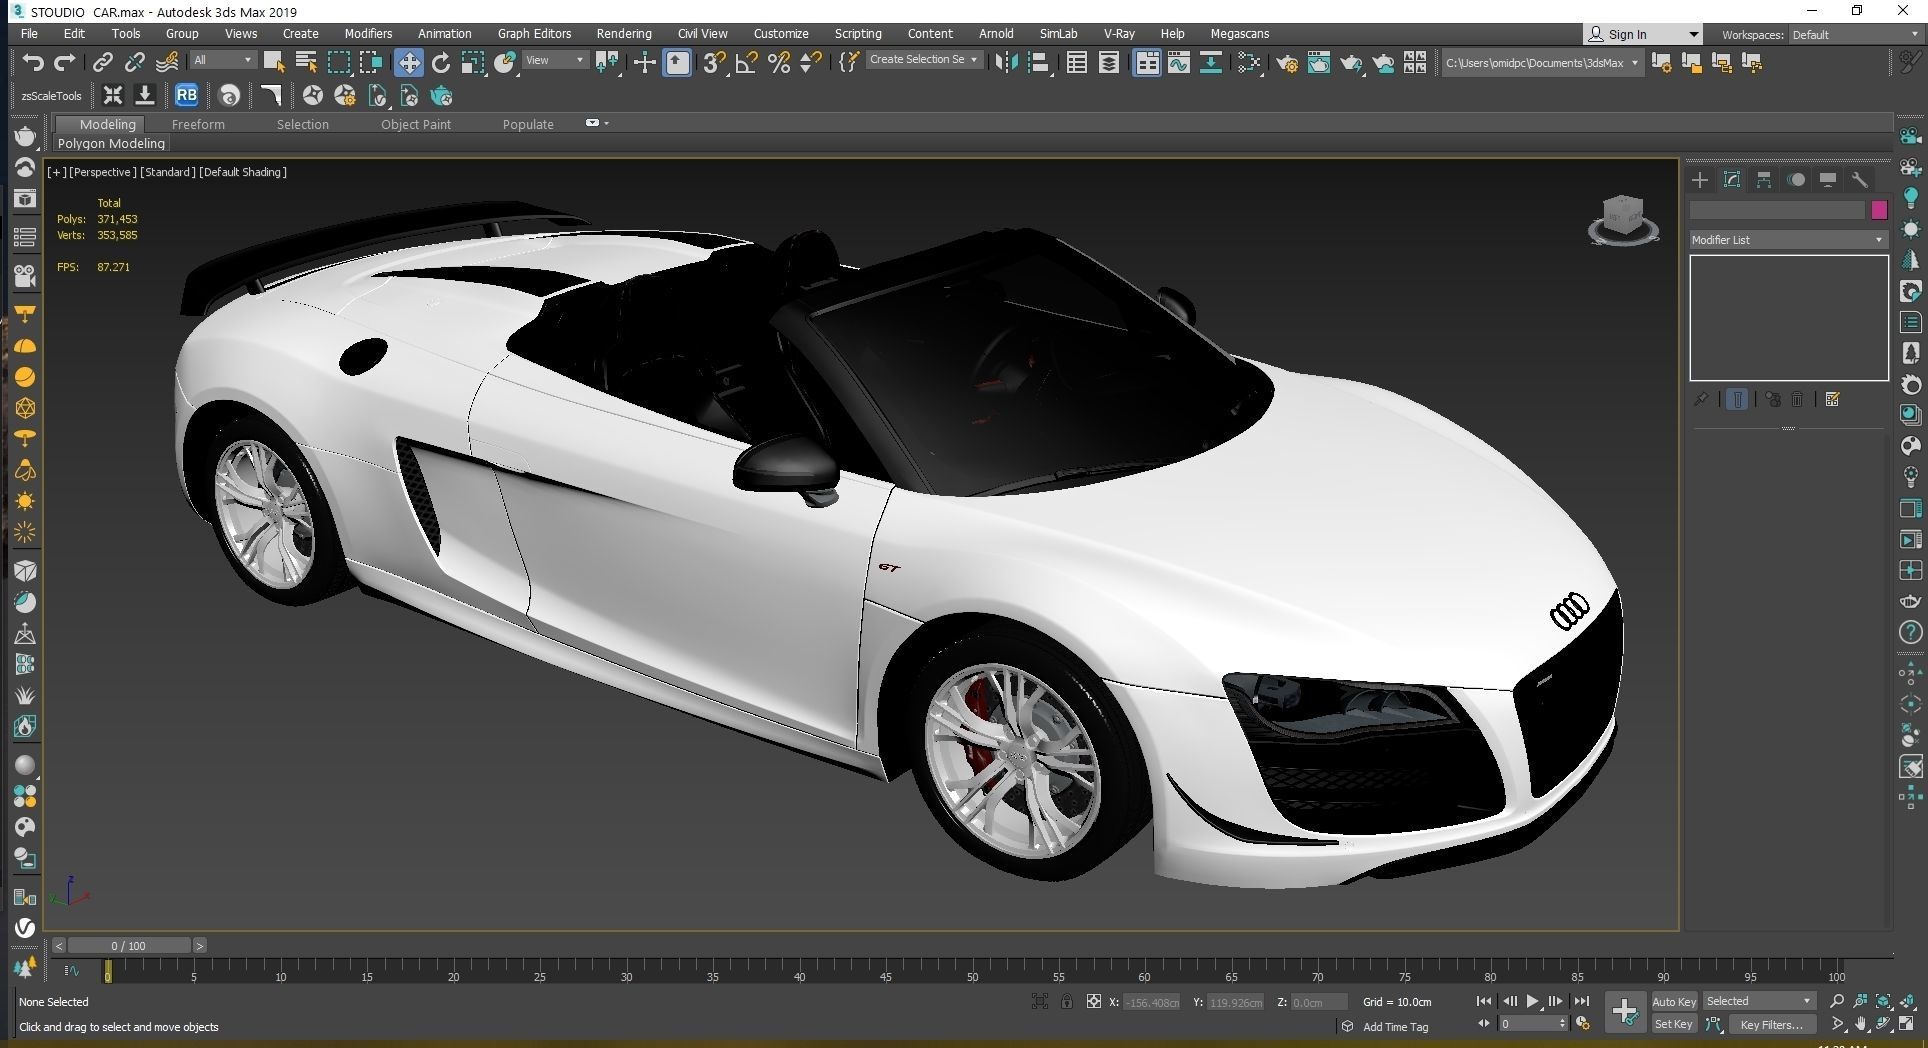Click Add Time Tag

pyautogui.click(x=1395, y=1027)
